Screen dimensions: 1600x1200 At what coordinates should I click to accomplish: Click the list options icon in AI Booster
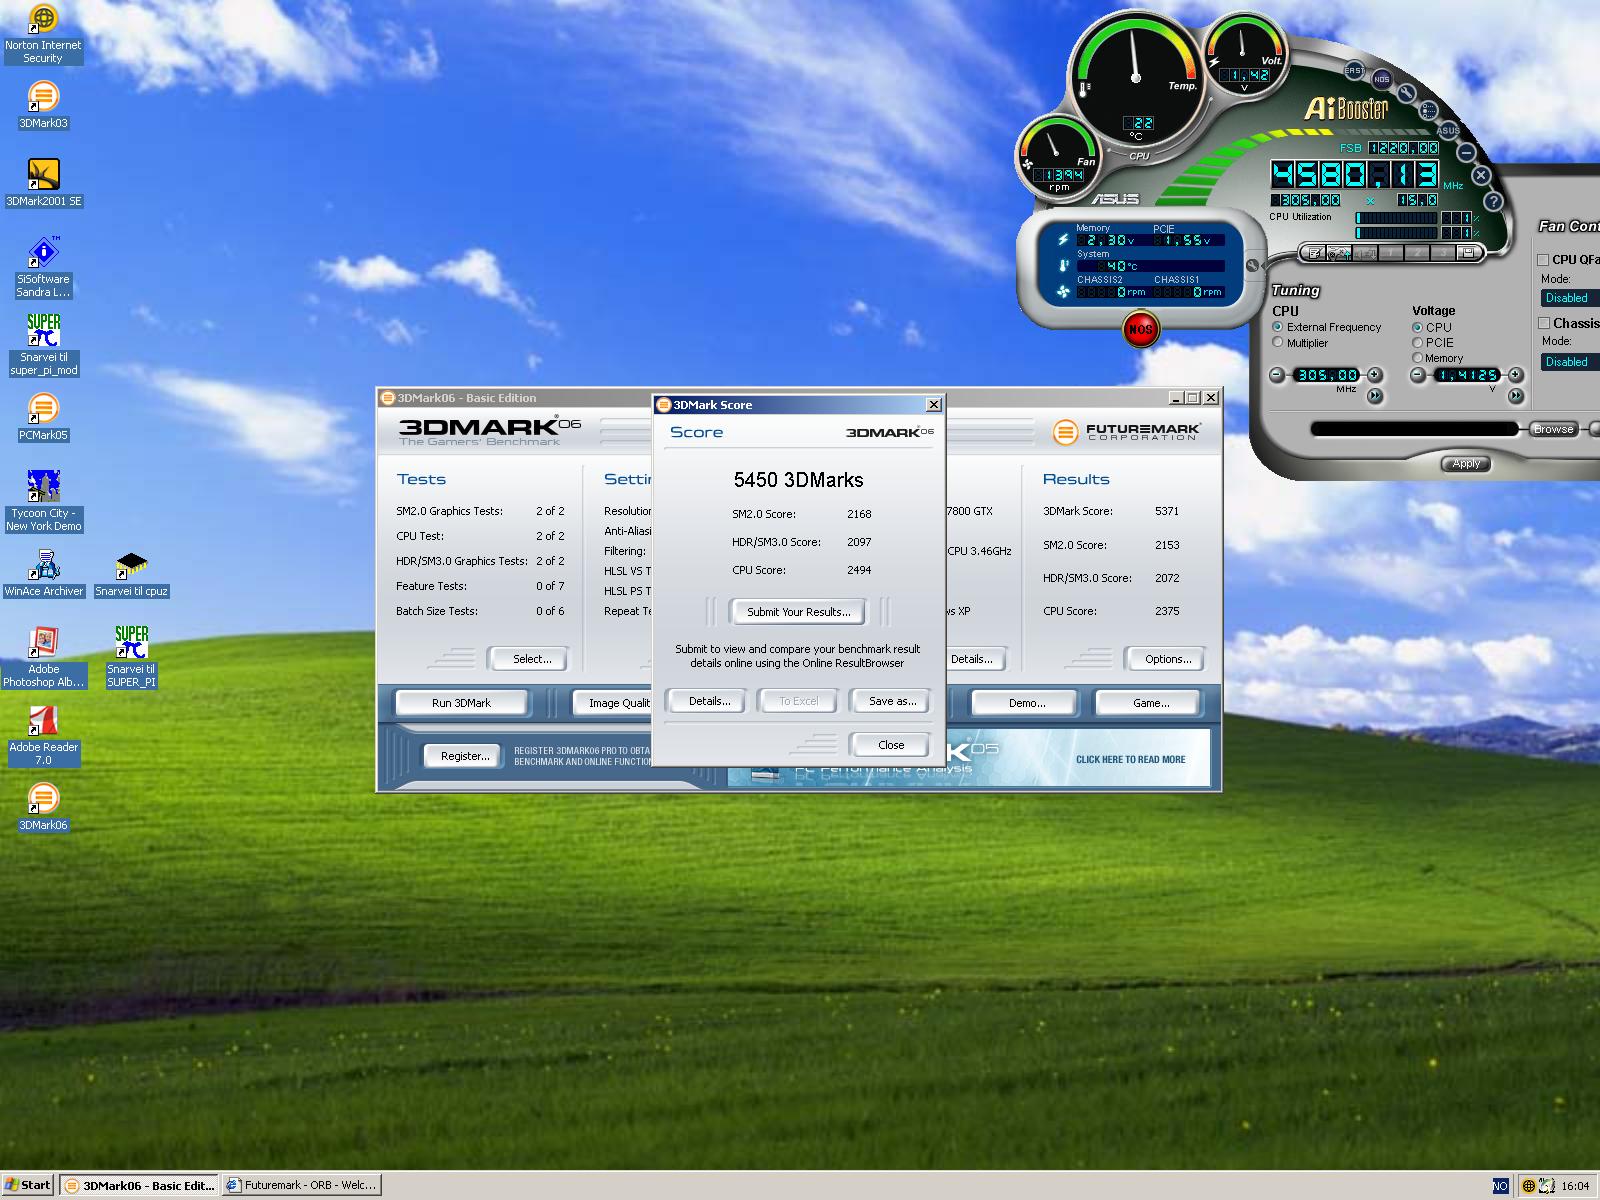tap(1429, 110)
